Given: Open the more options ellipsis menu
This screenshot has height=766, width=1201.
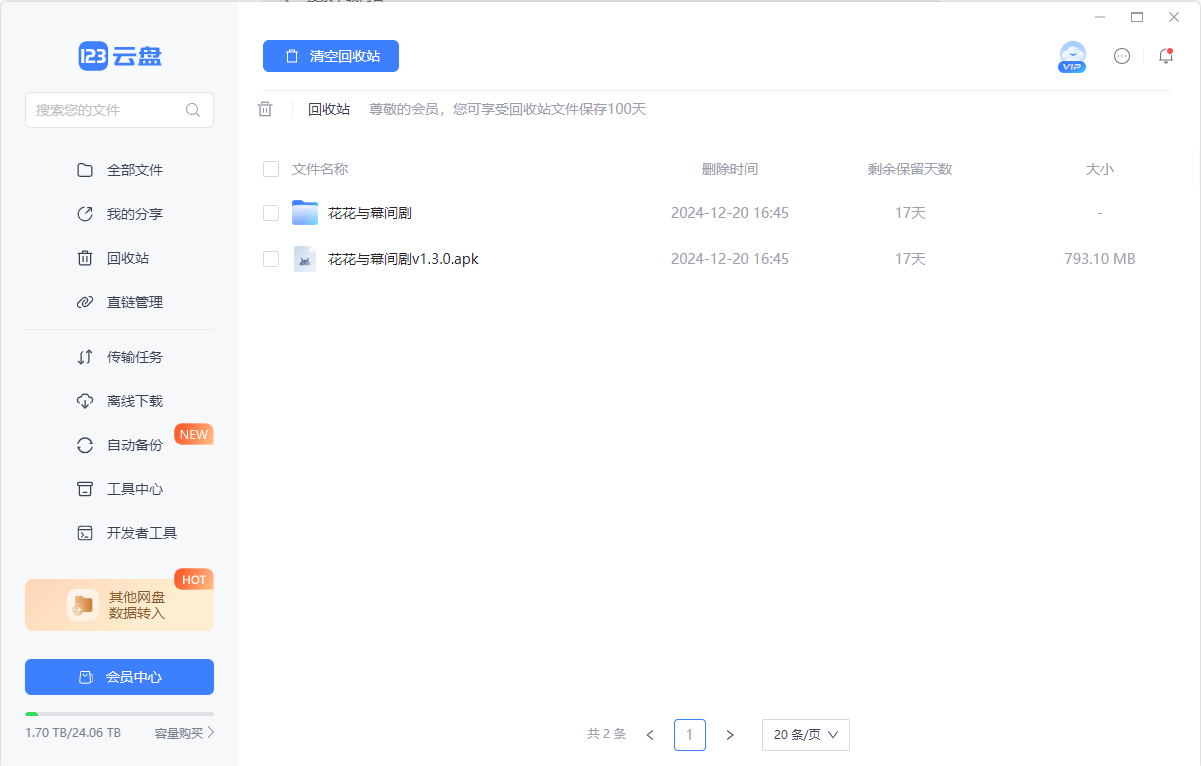Looking at the screenshot, I should pyautogui.click(x=1121, y=56).
